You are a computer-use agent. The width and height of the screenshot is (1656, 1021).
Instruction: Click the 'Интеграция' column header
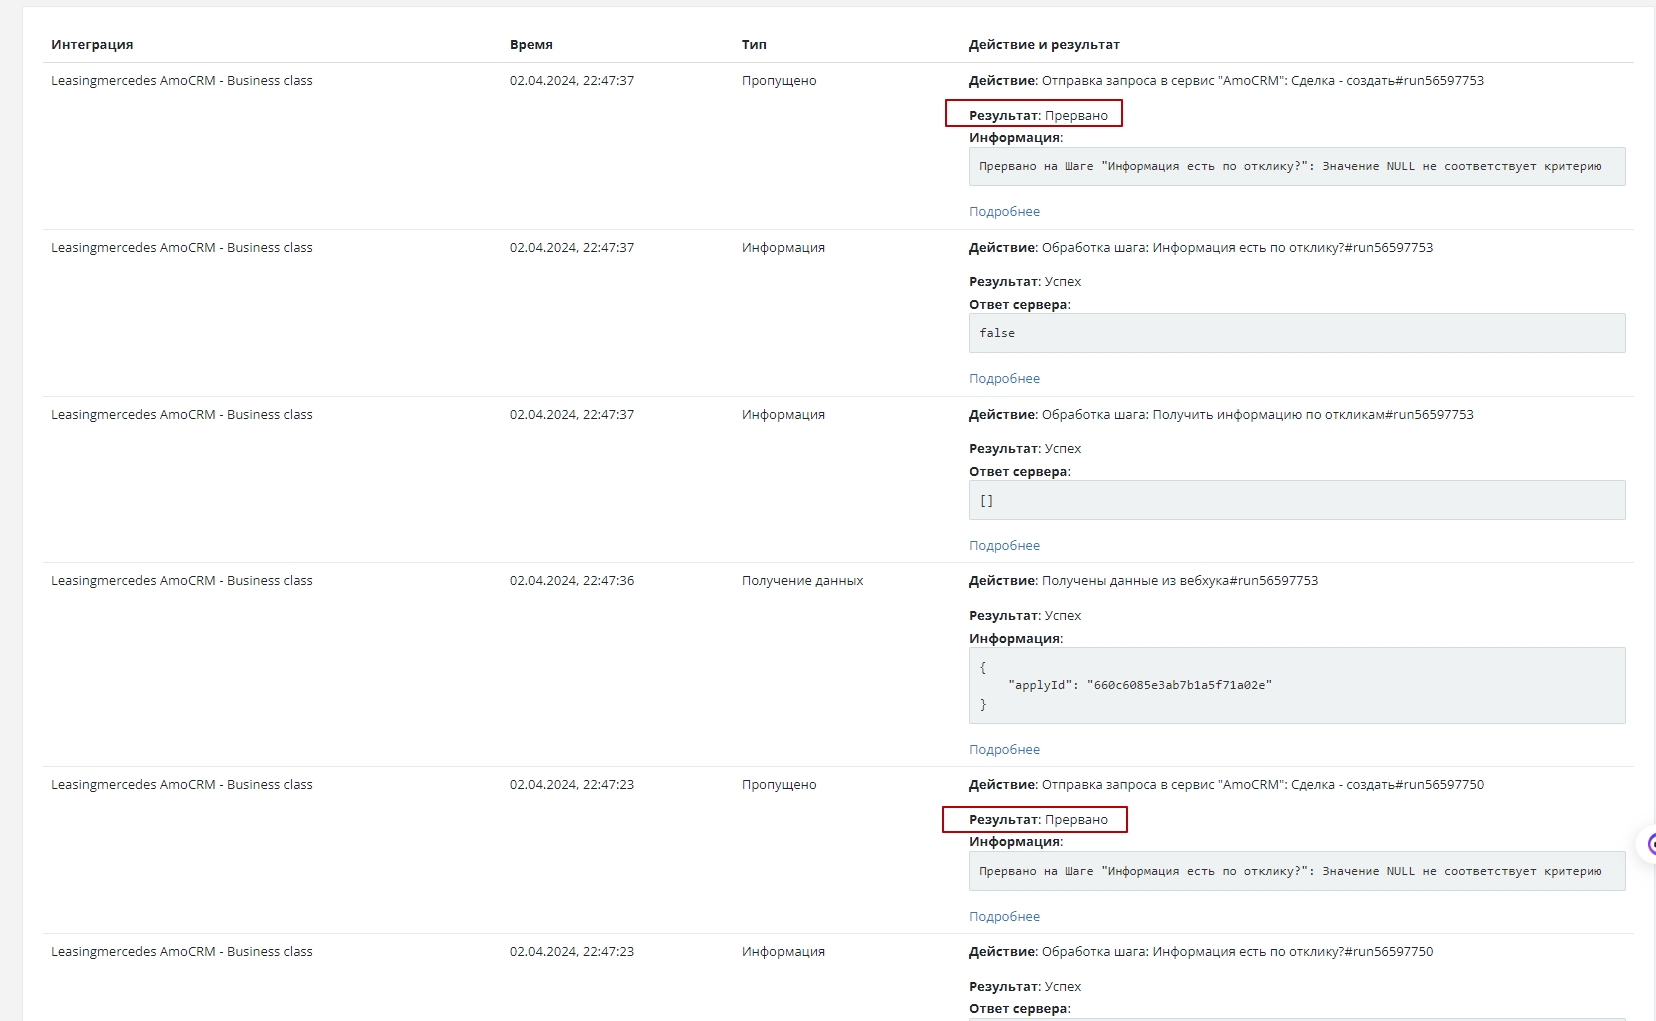(92, 45)
